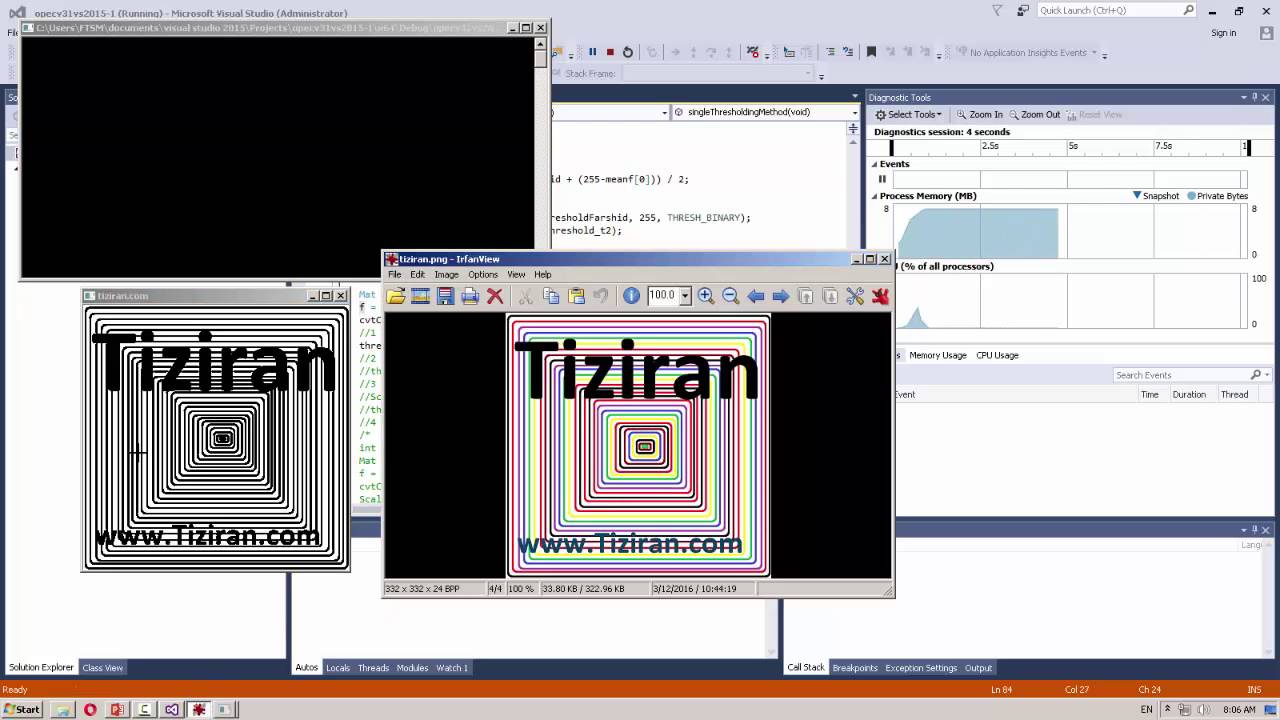Click the Open file icon in IrfanView
Screen dimensions: 1280x720
click(x=396, y=296)
